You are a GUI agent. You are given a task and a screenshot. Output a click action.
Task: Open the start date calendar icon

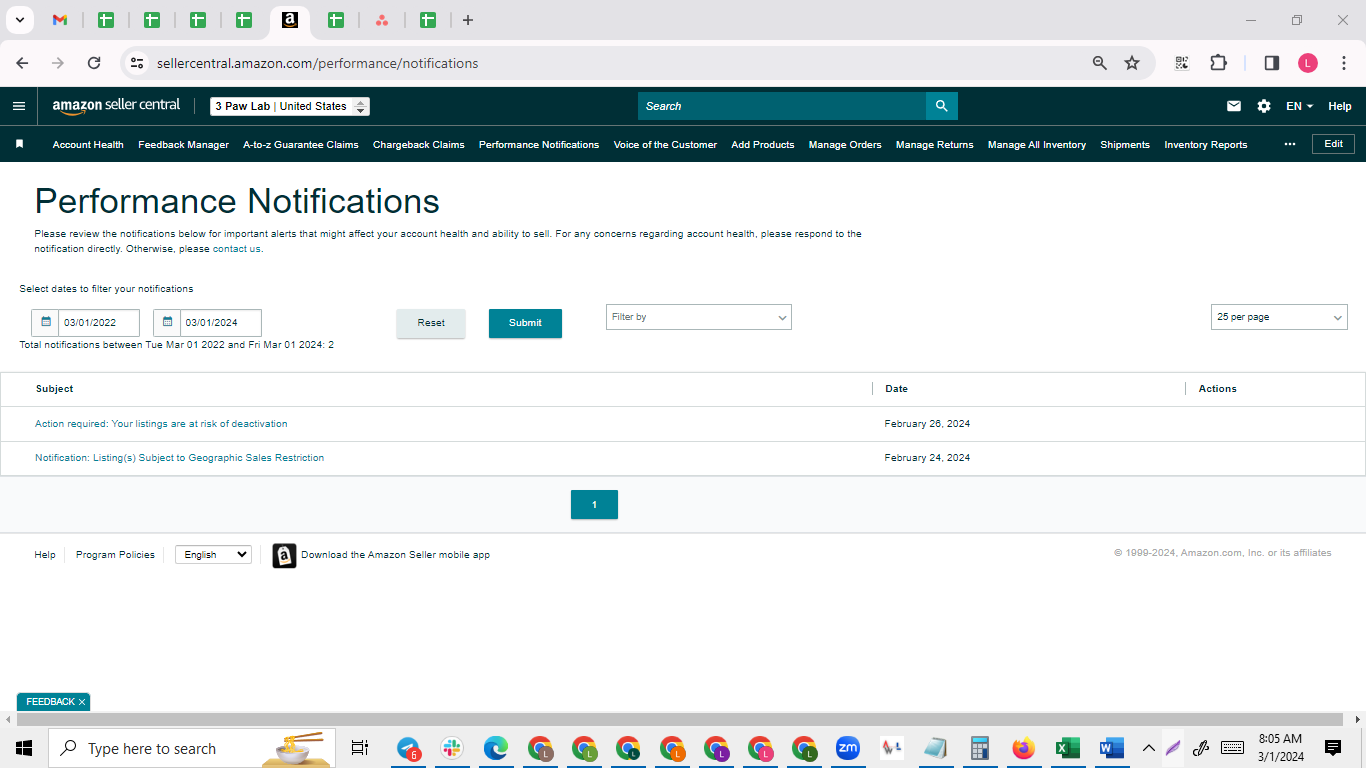click(45, 323)
